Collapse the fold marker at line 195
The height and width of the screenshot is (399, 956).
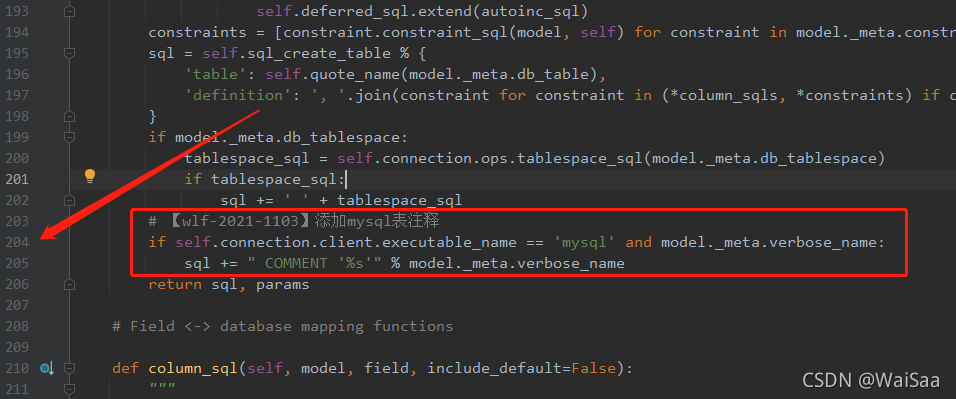70,53
